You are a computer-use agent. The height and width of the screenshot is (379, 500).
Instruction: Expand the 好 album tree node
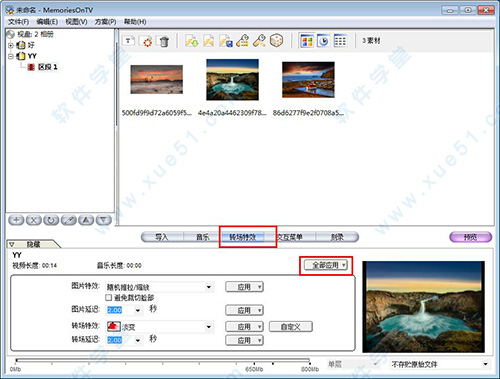[11, 45]
